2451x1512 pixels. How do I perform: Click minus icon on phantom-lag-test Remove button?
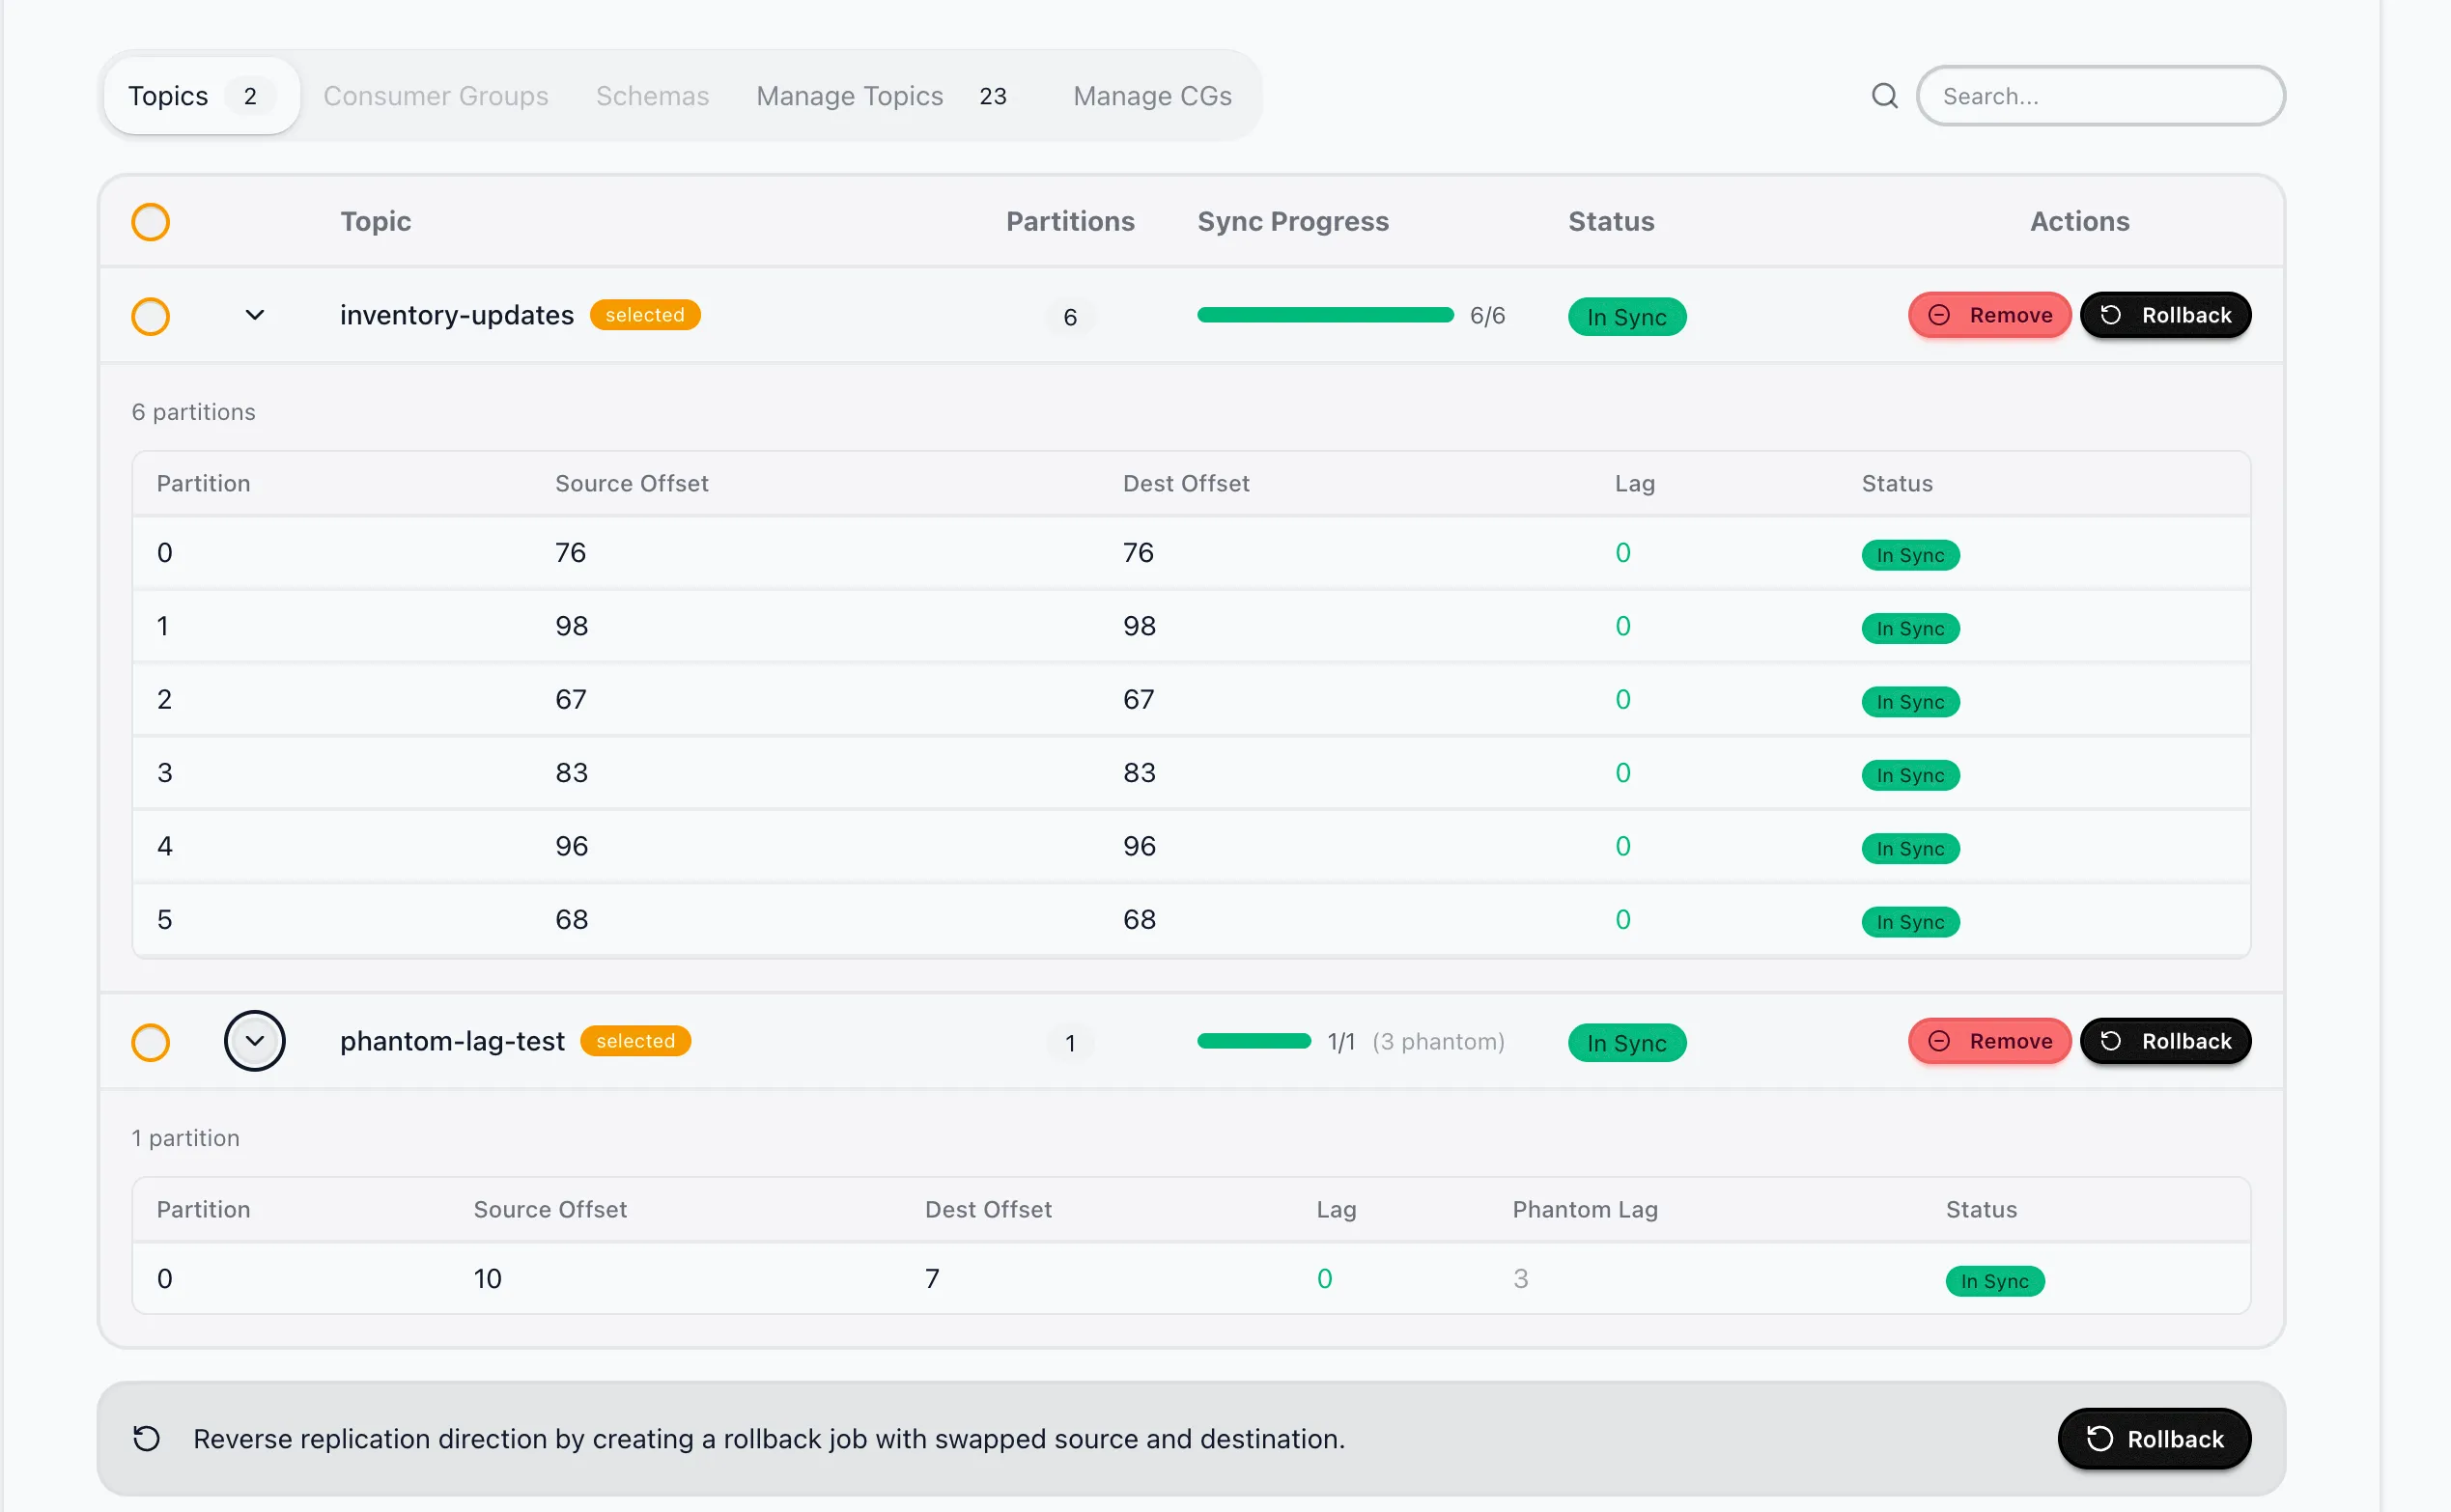(1938, 1042)
